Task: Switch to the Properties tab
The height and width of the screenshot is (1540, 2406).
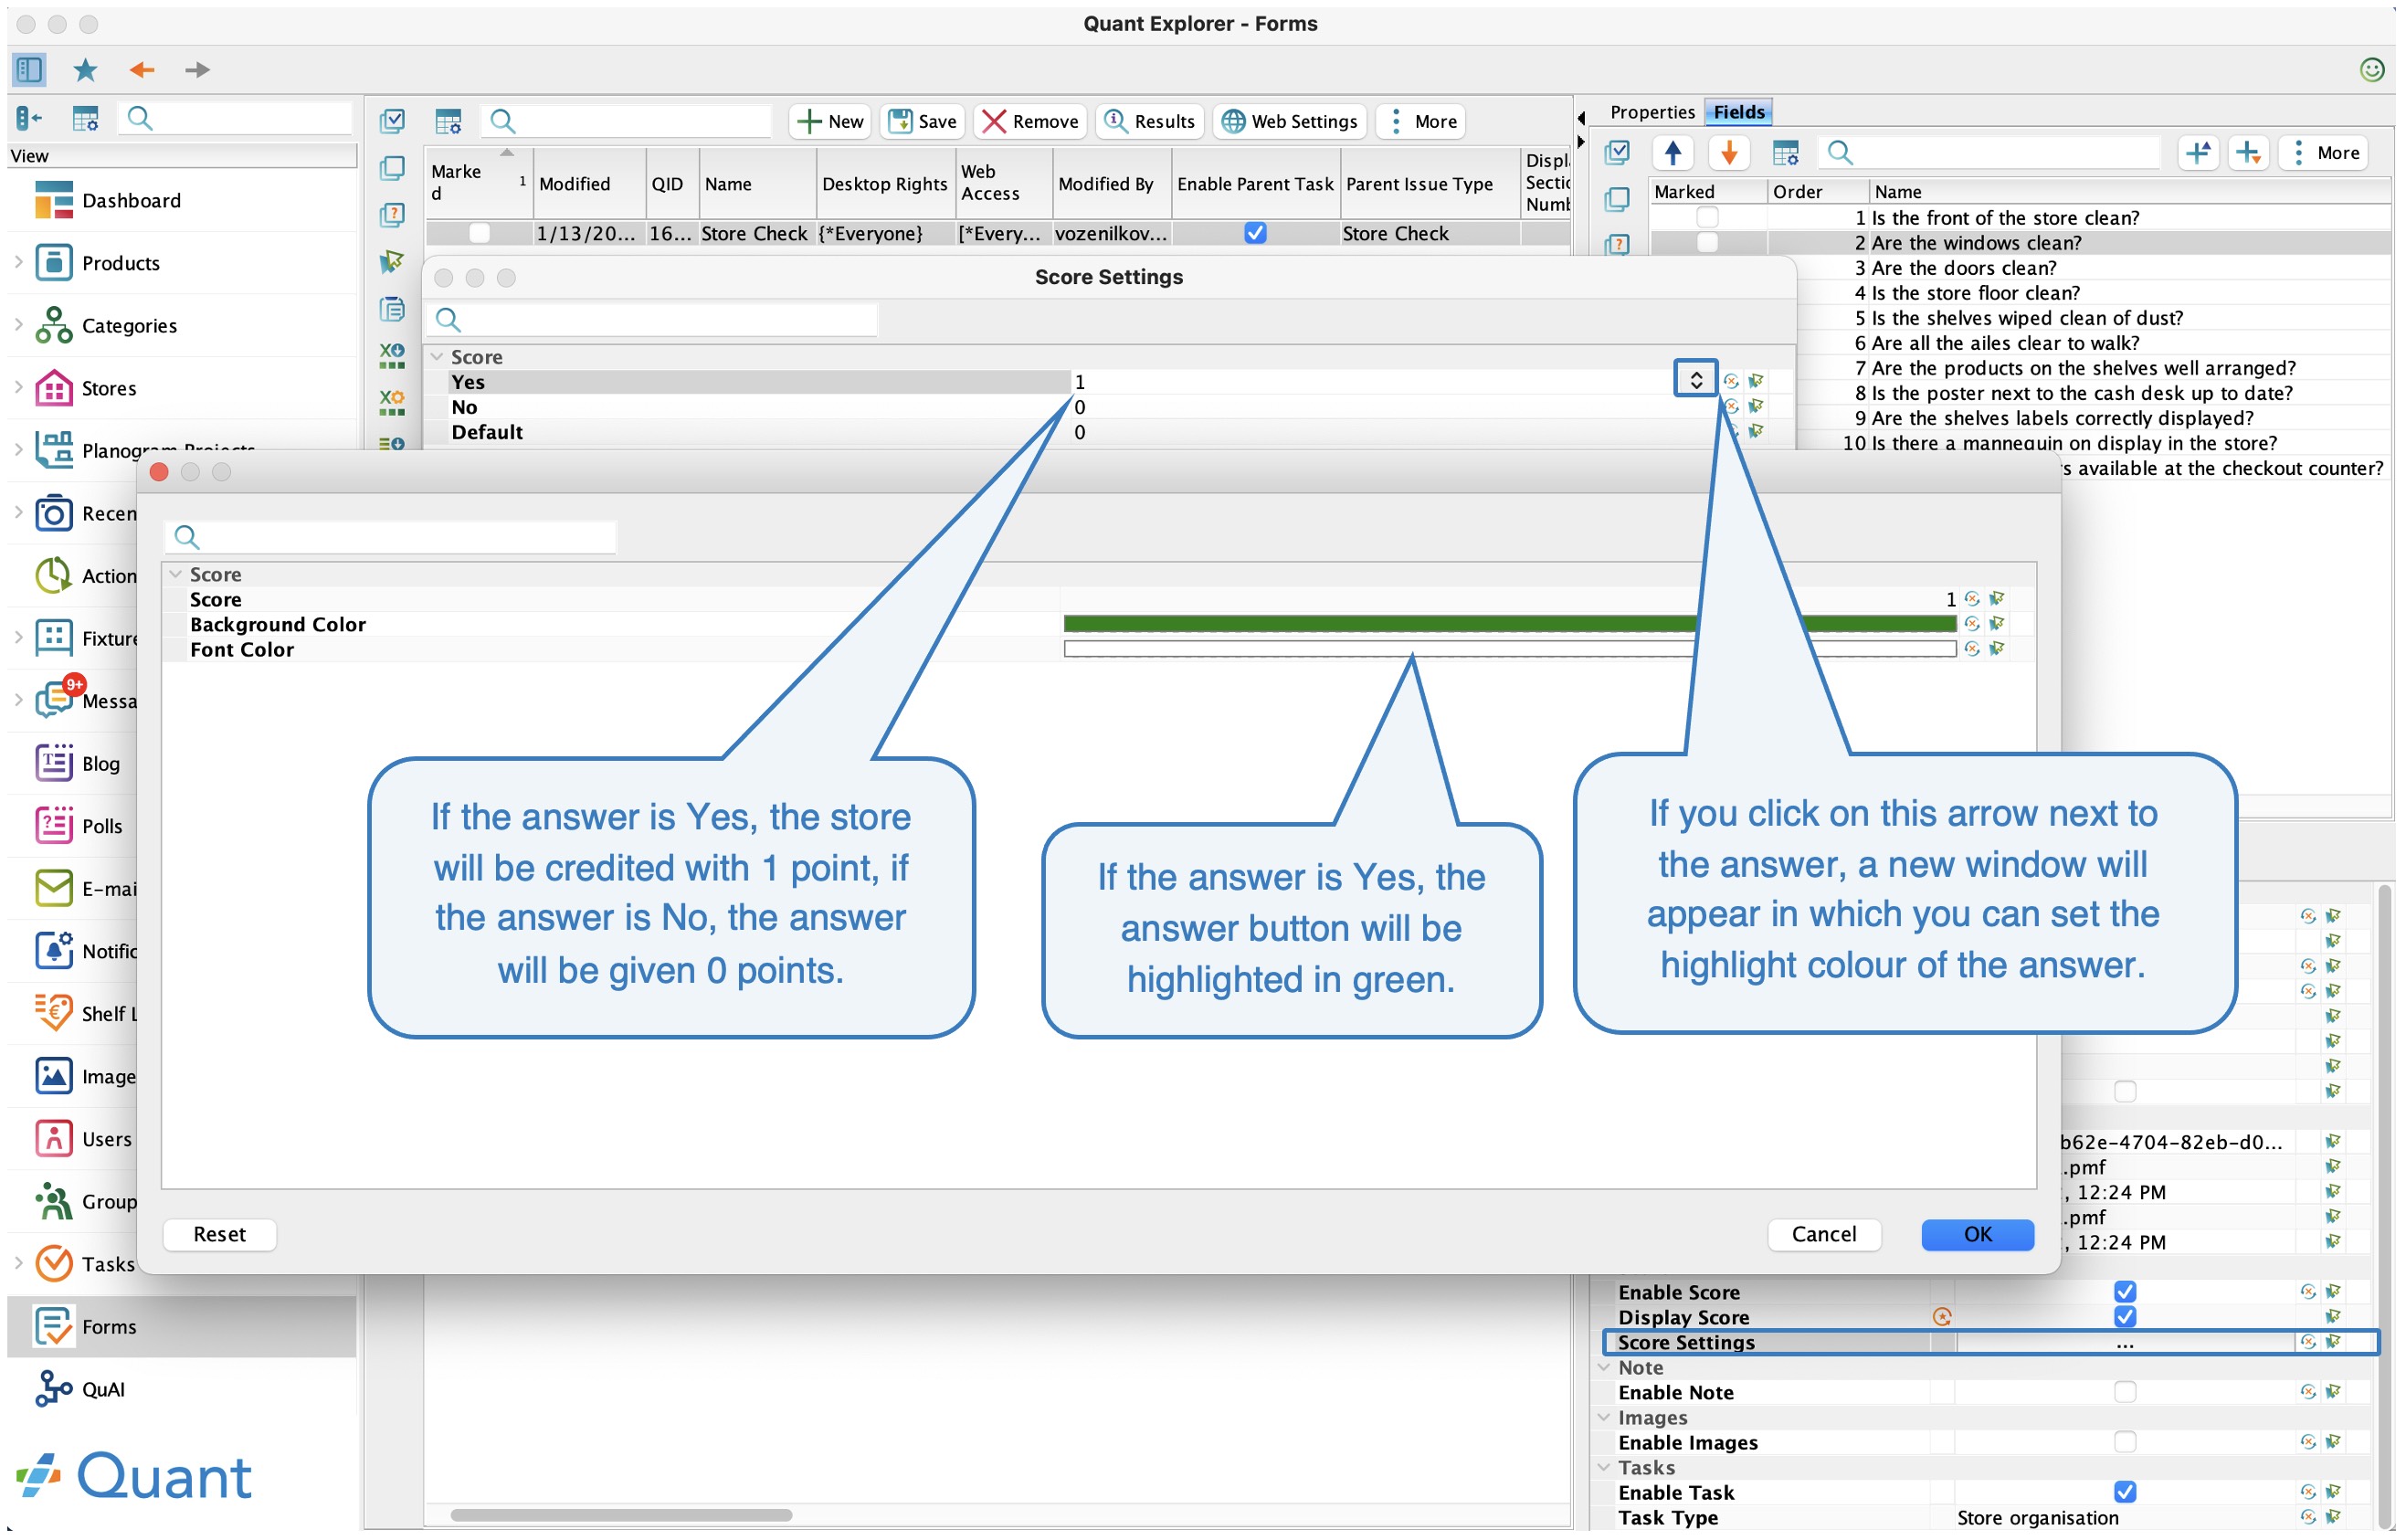Action: pos(1652,112)
